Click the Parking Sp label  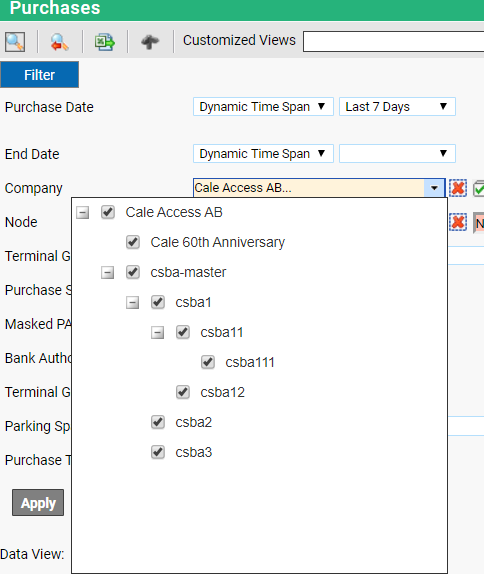(x=37, y=426)
